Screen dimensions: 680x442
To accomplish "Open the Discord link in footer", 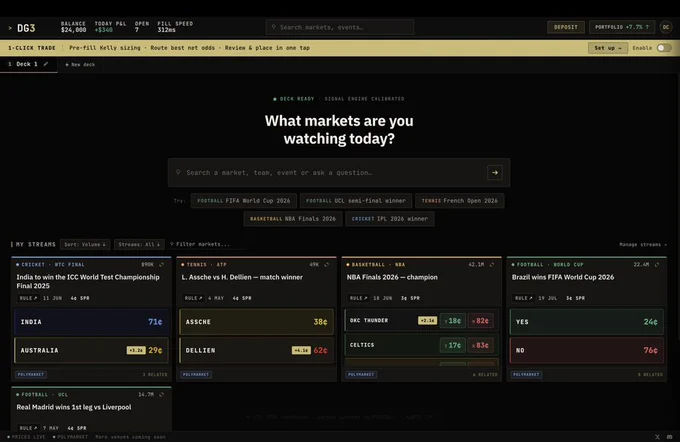I will (x=670, y=437).
